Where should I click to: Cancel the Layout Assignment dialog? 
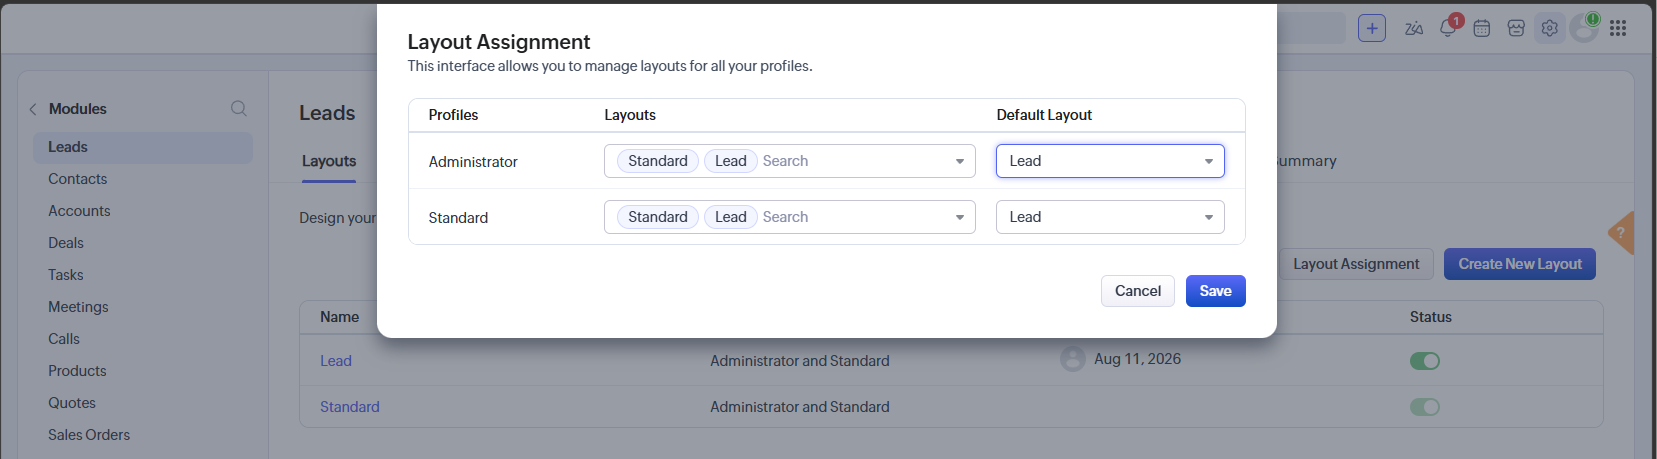click(1138, 291)
